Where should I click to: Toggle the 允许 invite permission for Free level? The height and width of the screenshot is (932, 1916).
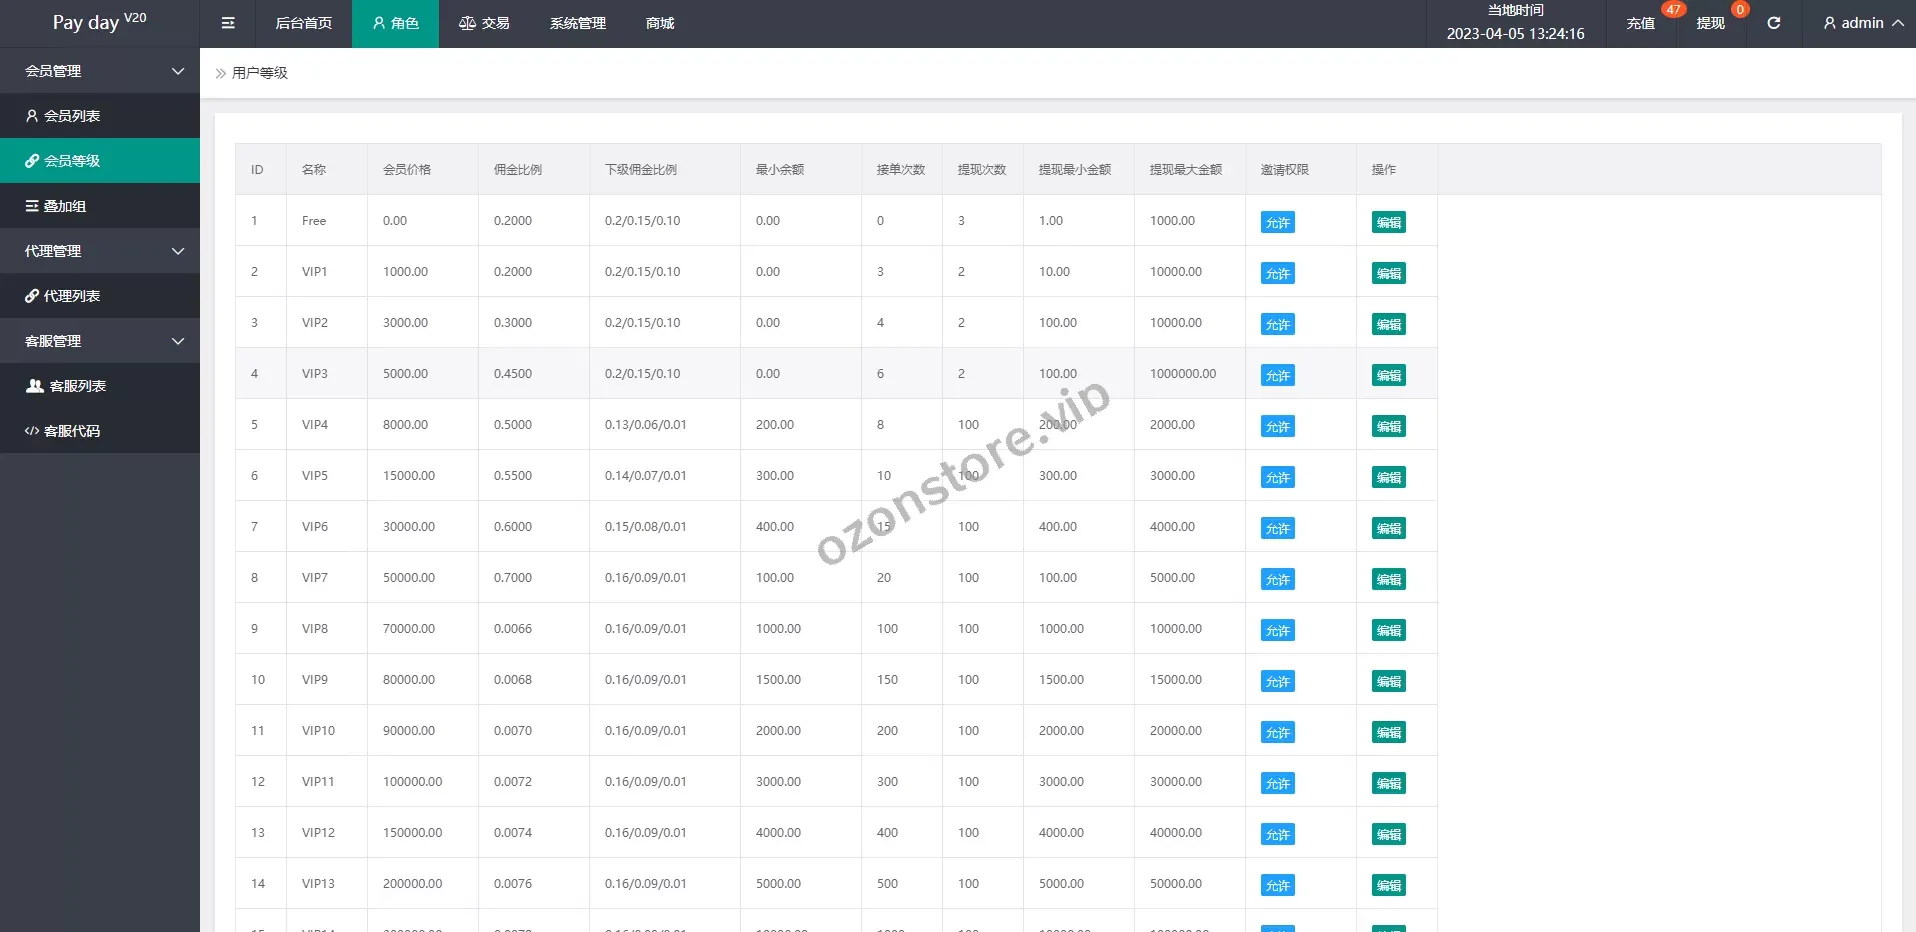tap(1277, 222)
